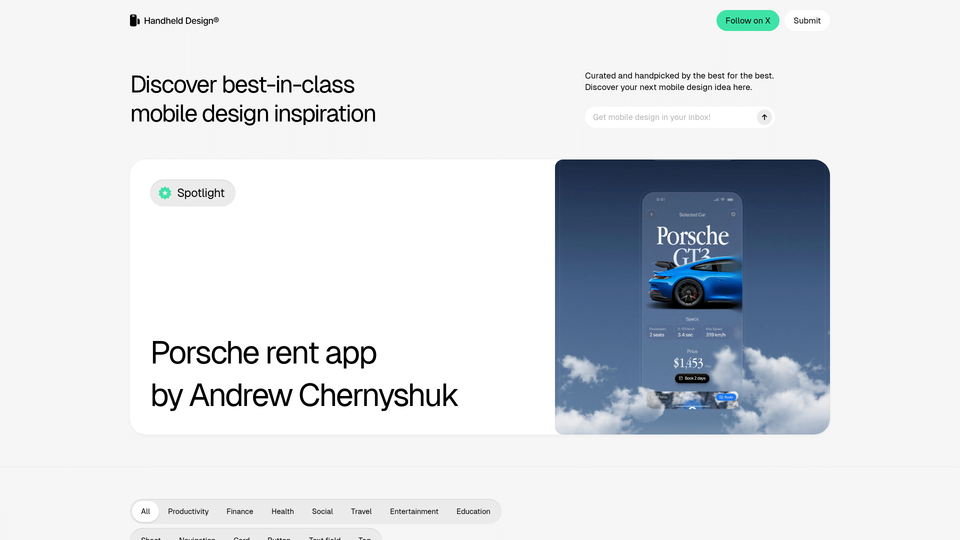Click the 'Discover best-in-class' headline
The width and height of the screenshot is (960, 540).
click(x=253, y=99)
